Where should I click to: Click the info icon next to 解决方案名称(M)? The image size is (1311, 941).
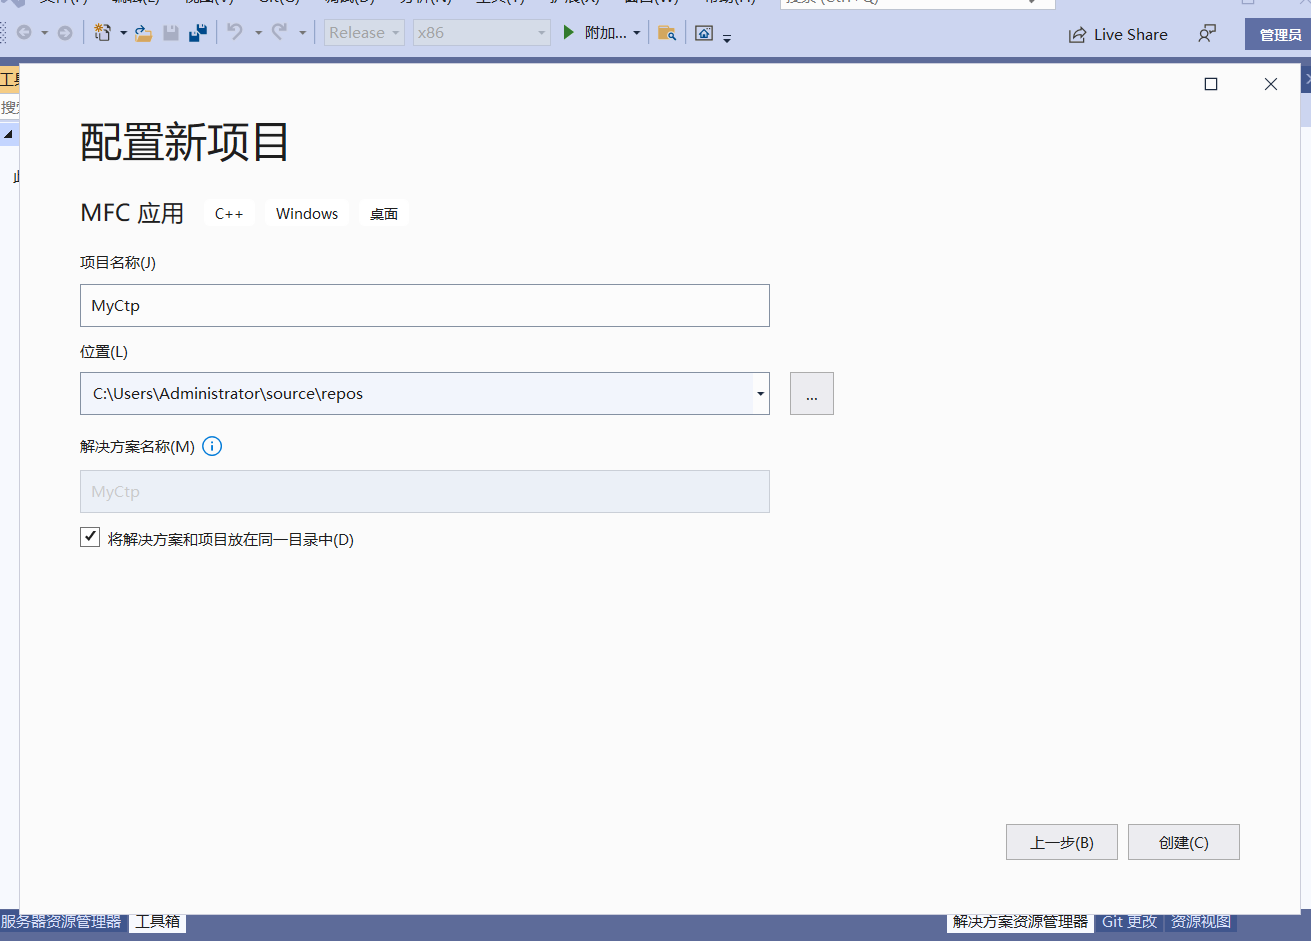coord(211,447)
